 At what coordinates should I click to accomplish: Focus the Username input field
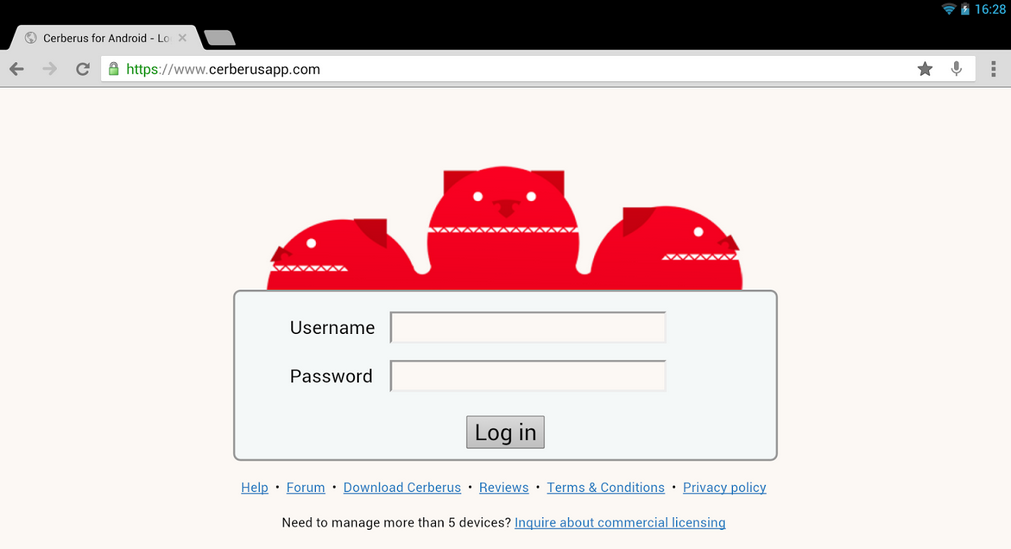528,328
